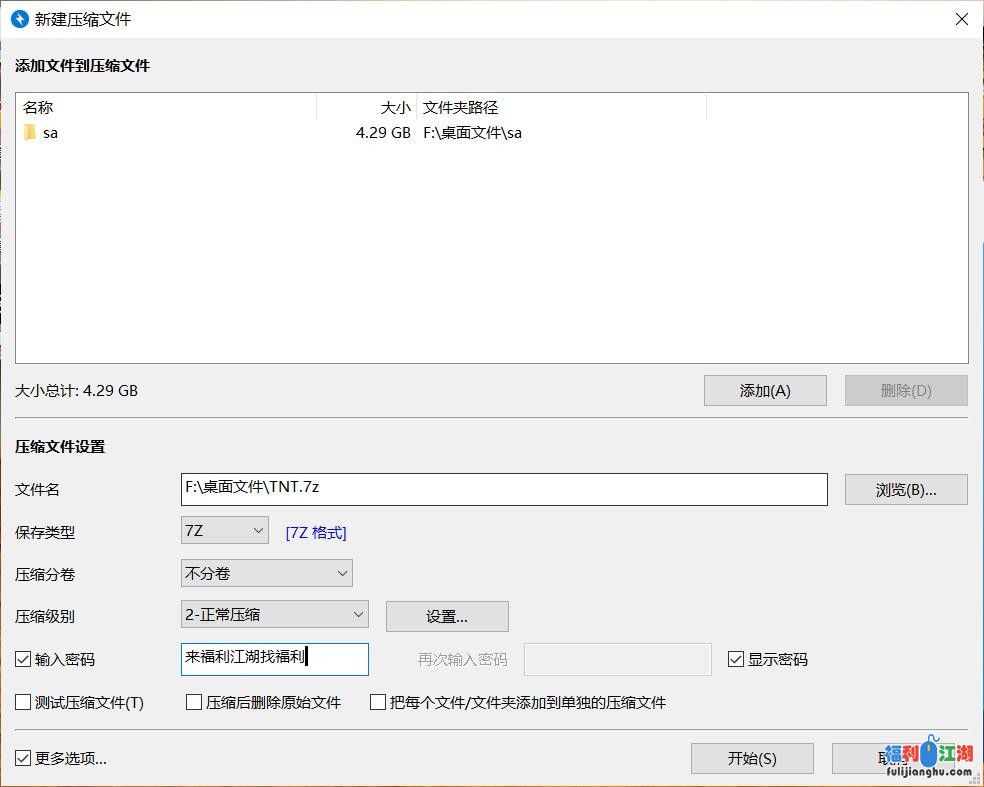Click the yellow folder icon next to sa
The height and width of the screenshot is (787, 984).
point(29,132)
